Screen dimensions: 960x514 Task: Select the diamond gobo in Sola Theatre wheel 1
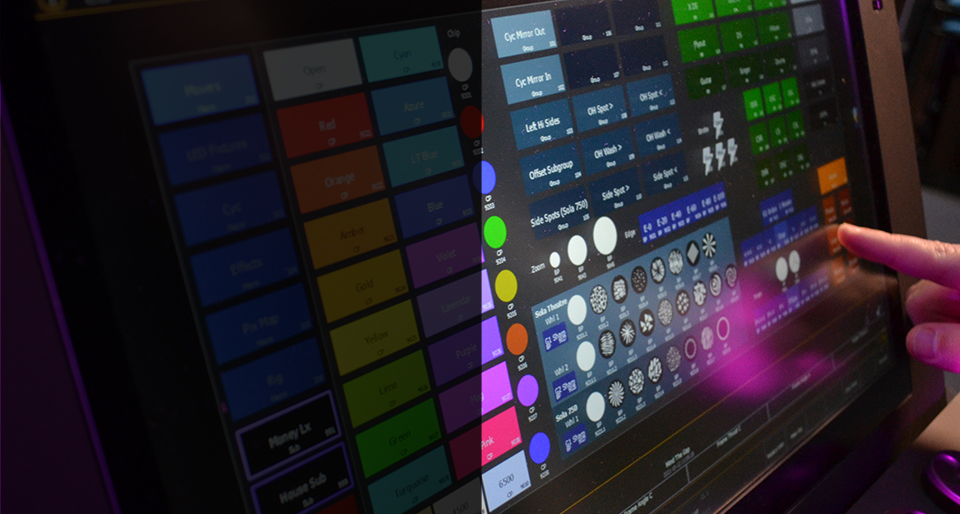692,252
